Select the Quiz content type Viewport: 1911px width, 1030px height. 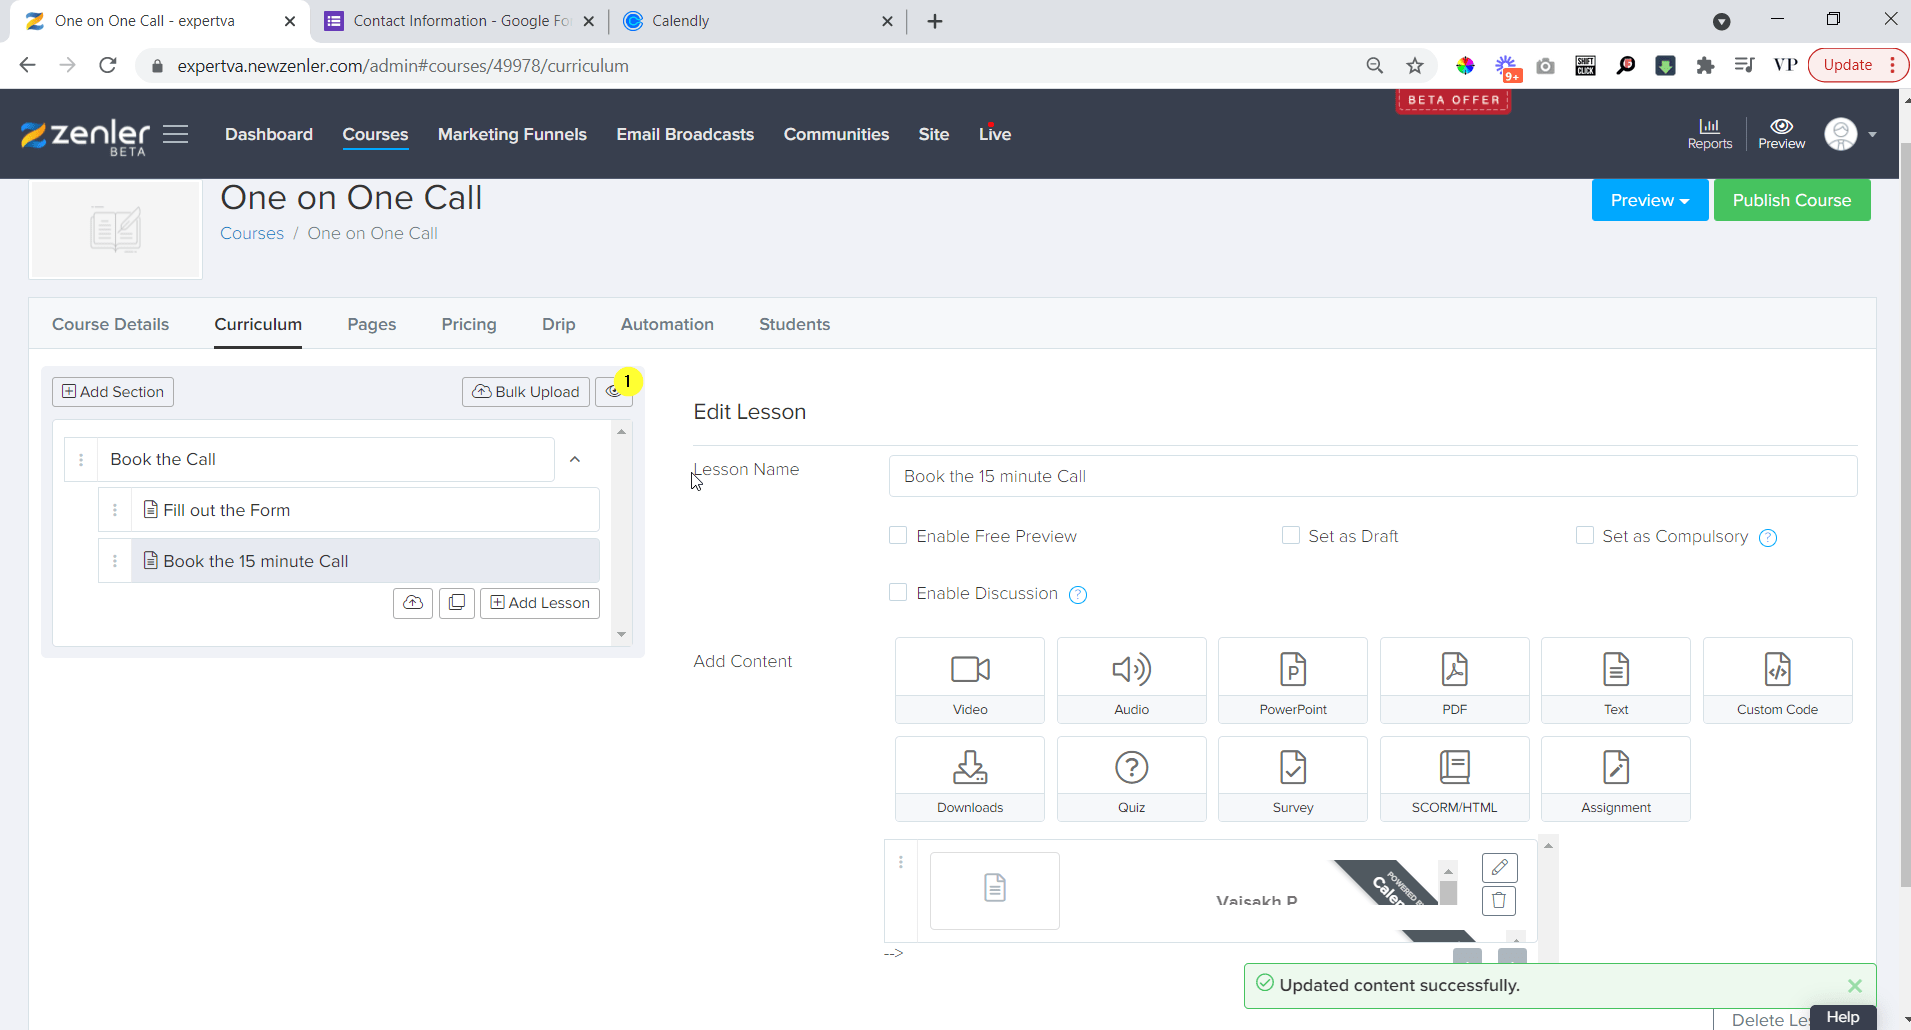(x=1131, y=778)
